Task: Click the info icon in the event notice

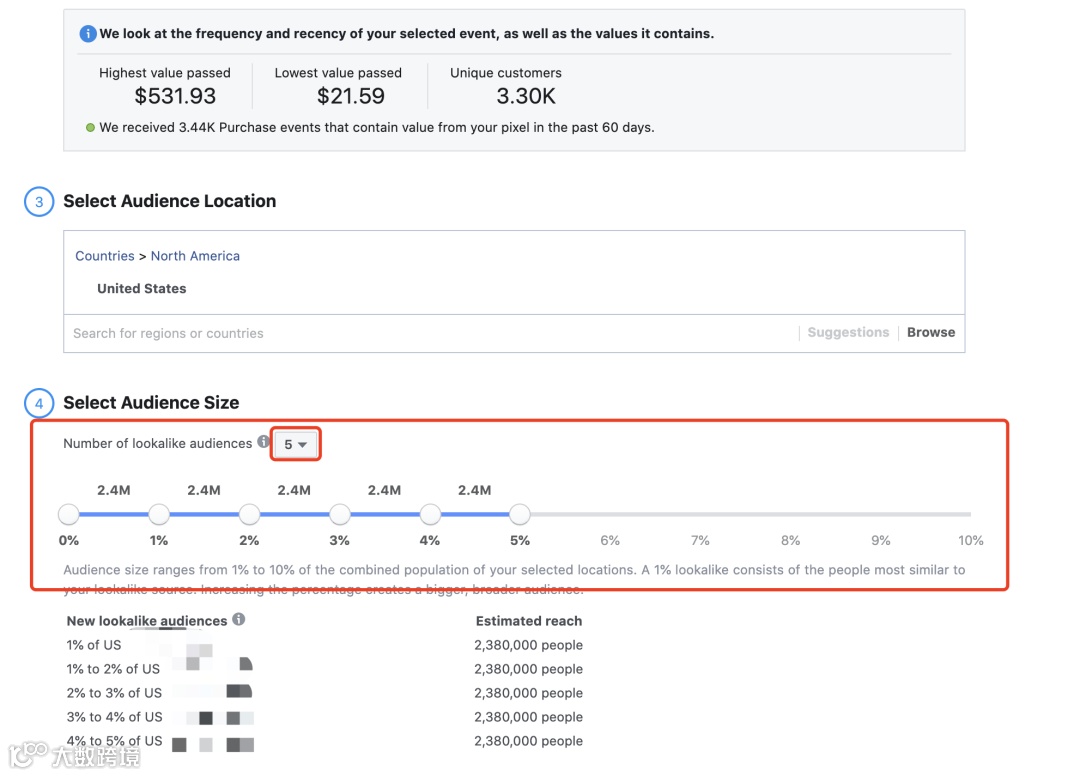Action: [88, 34]
